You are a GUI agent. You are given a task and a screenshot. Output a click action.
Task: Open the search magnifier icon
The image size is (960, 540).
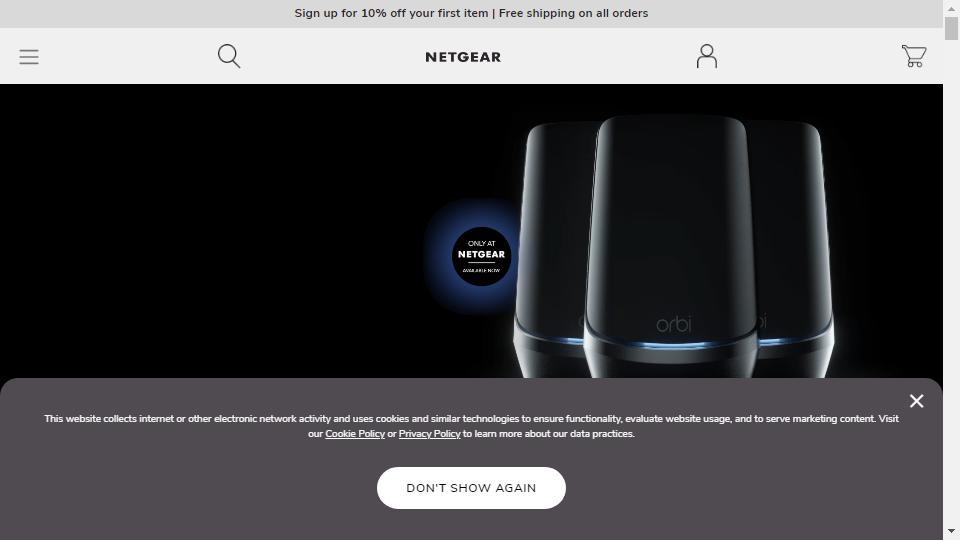pyautogui.click(x=229, y=56)
